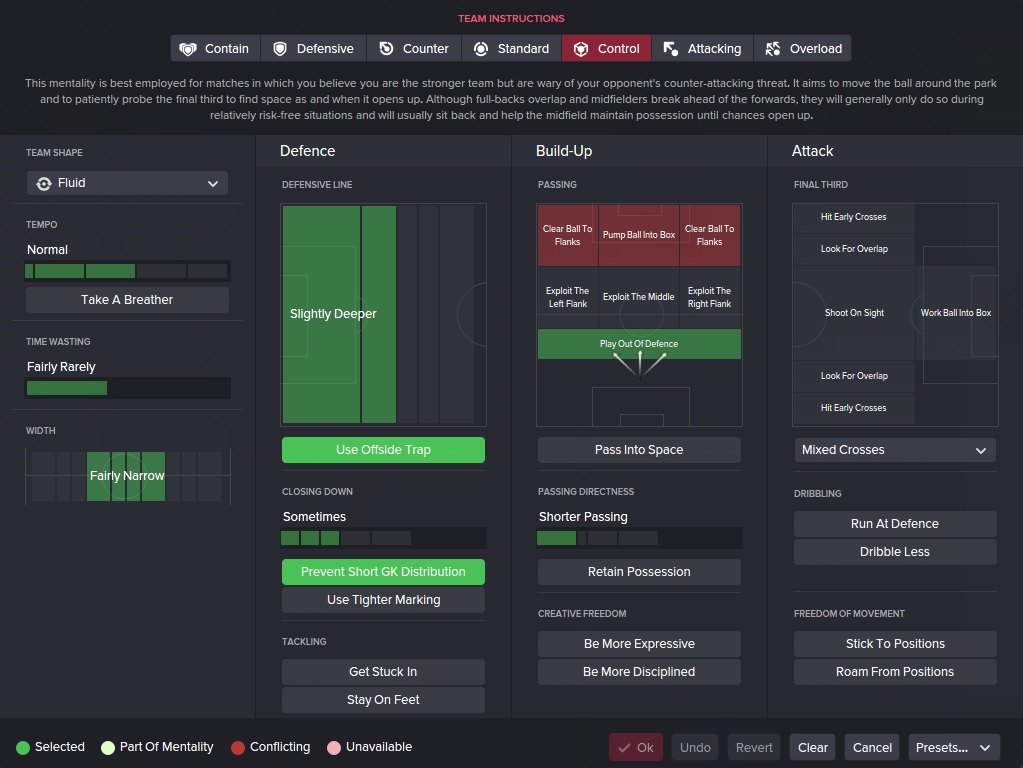Image resolution: width=1023 pixels, height=768 pixels.
Task: Turn off Prevent Short GK Distribution
Action: point(383,572)
